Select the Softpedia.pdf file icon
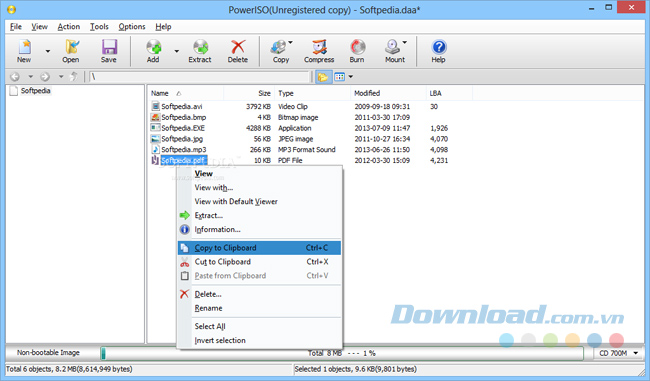This screenshot has height=381, width=650. pos(155,160)
